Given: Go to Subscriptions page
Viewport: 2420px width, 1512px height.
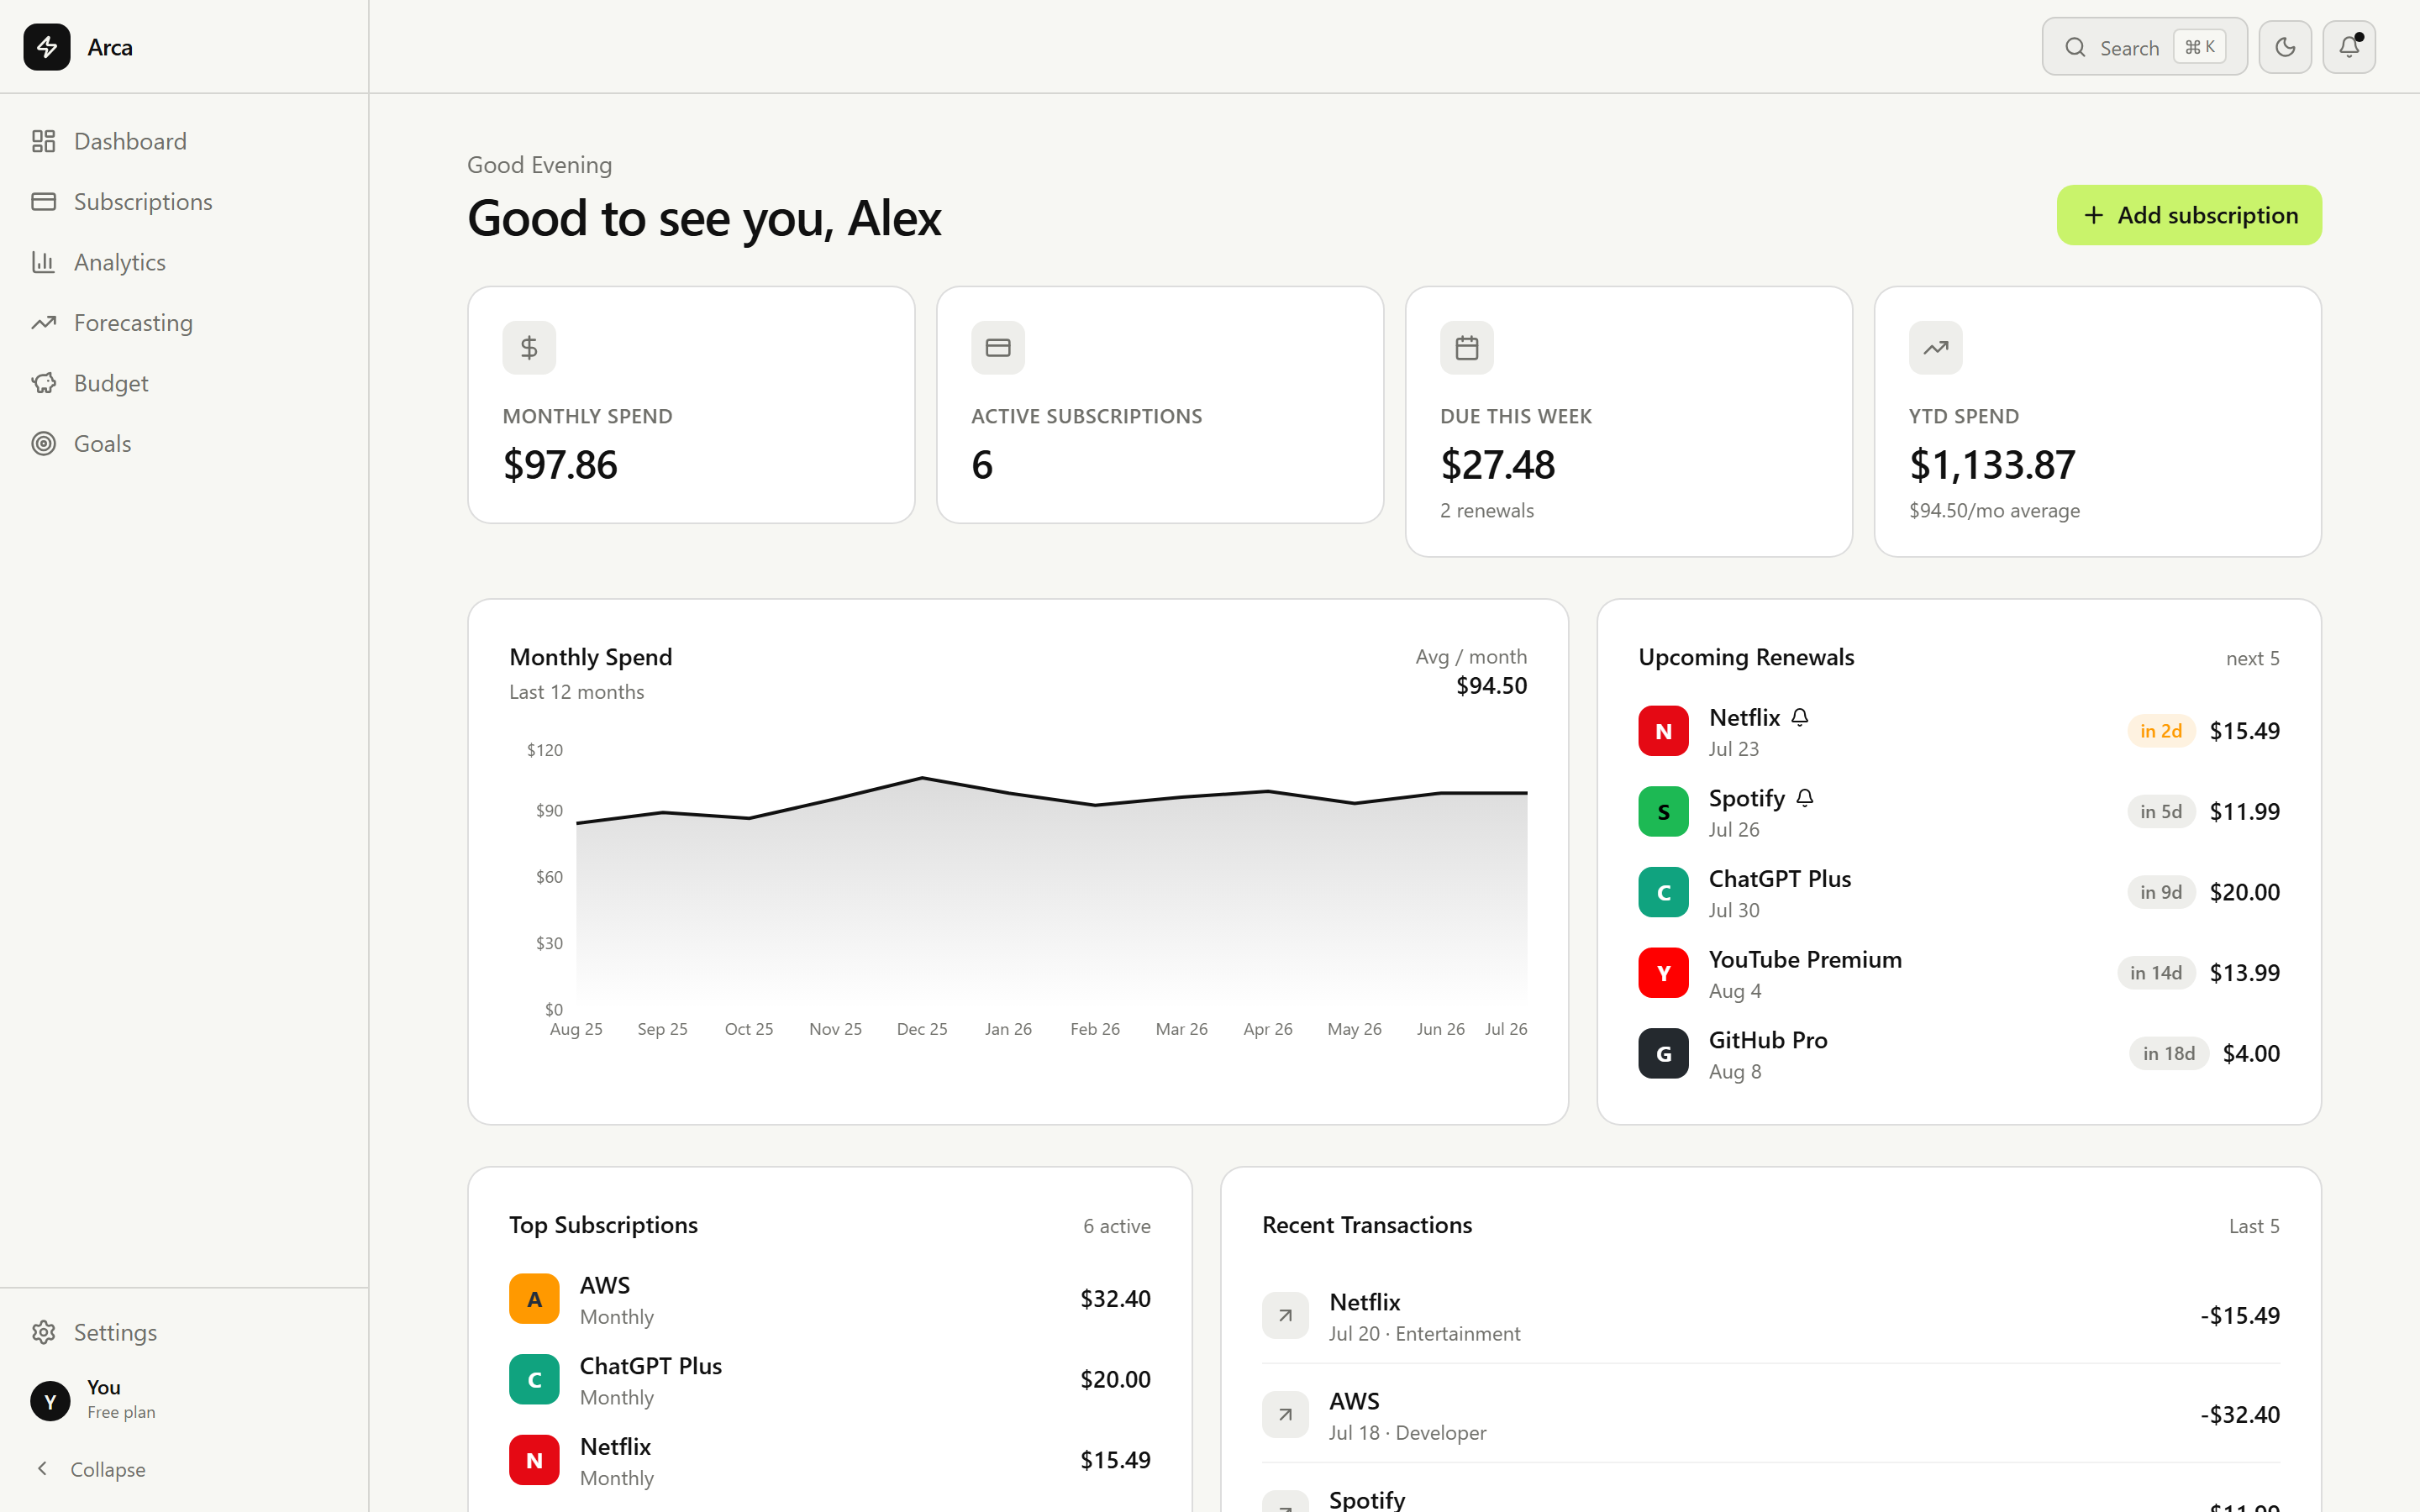Looking at the screenshot, I should pos(184,202).
